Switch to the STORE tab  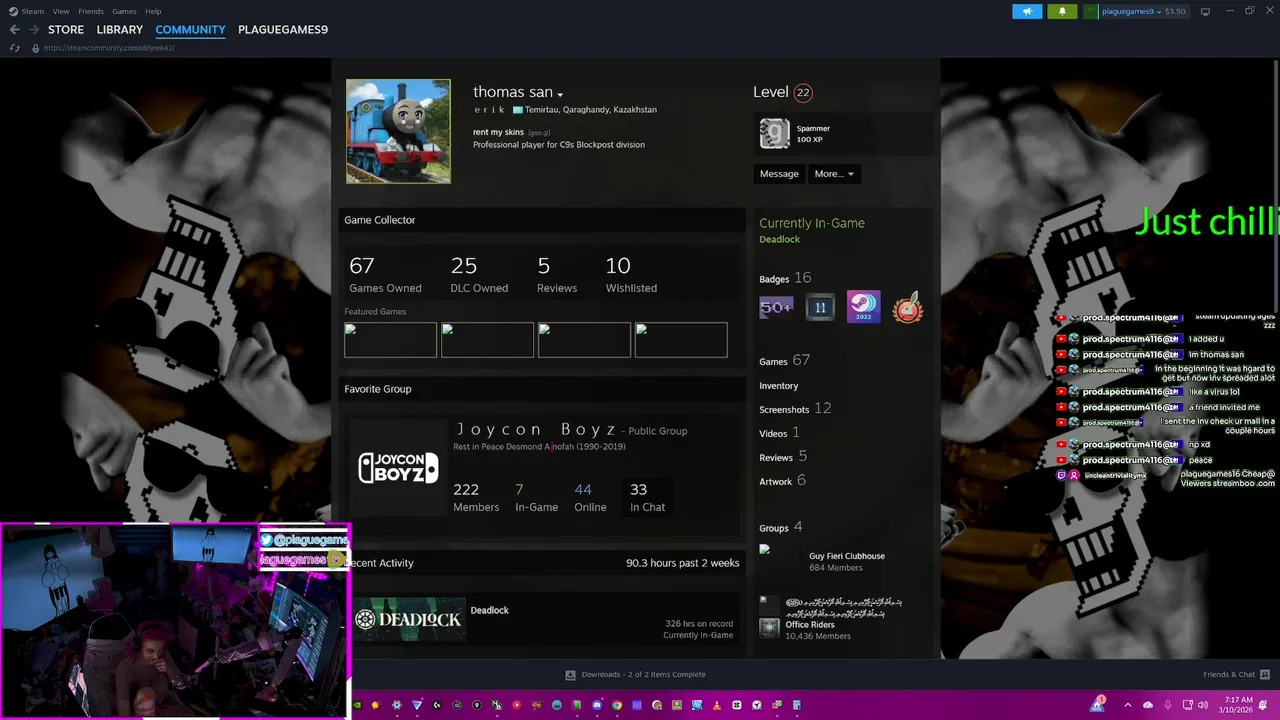66,30
